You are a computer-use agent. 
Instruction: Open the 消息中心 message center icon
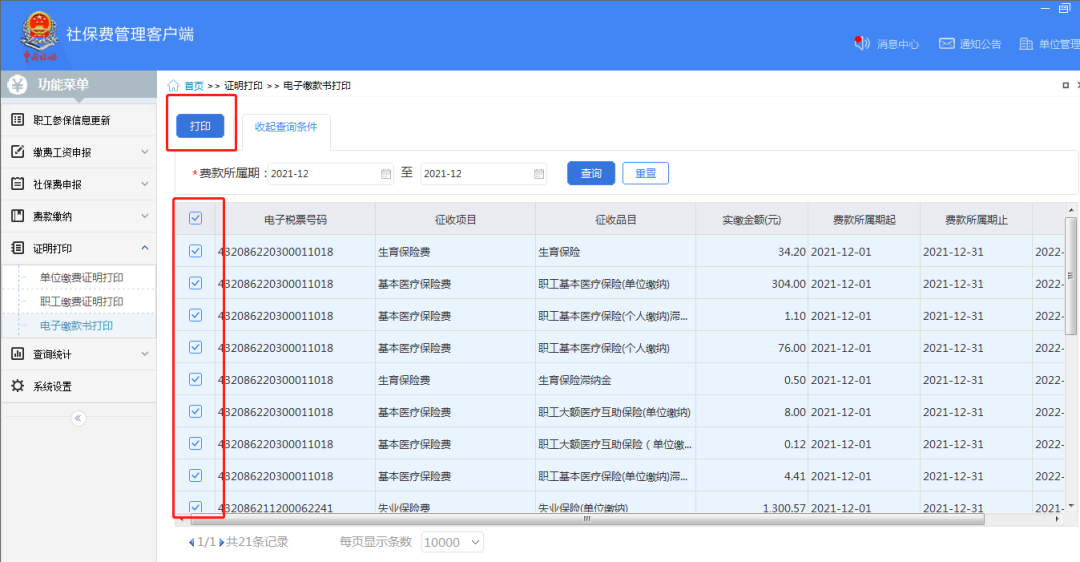pos(862,43)
